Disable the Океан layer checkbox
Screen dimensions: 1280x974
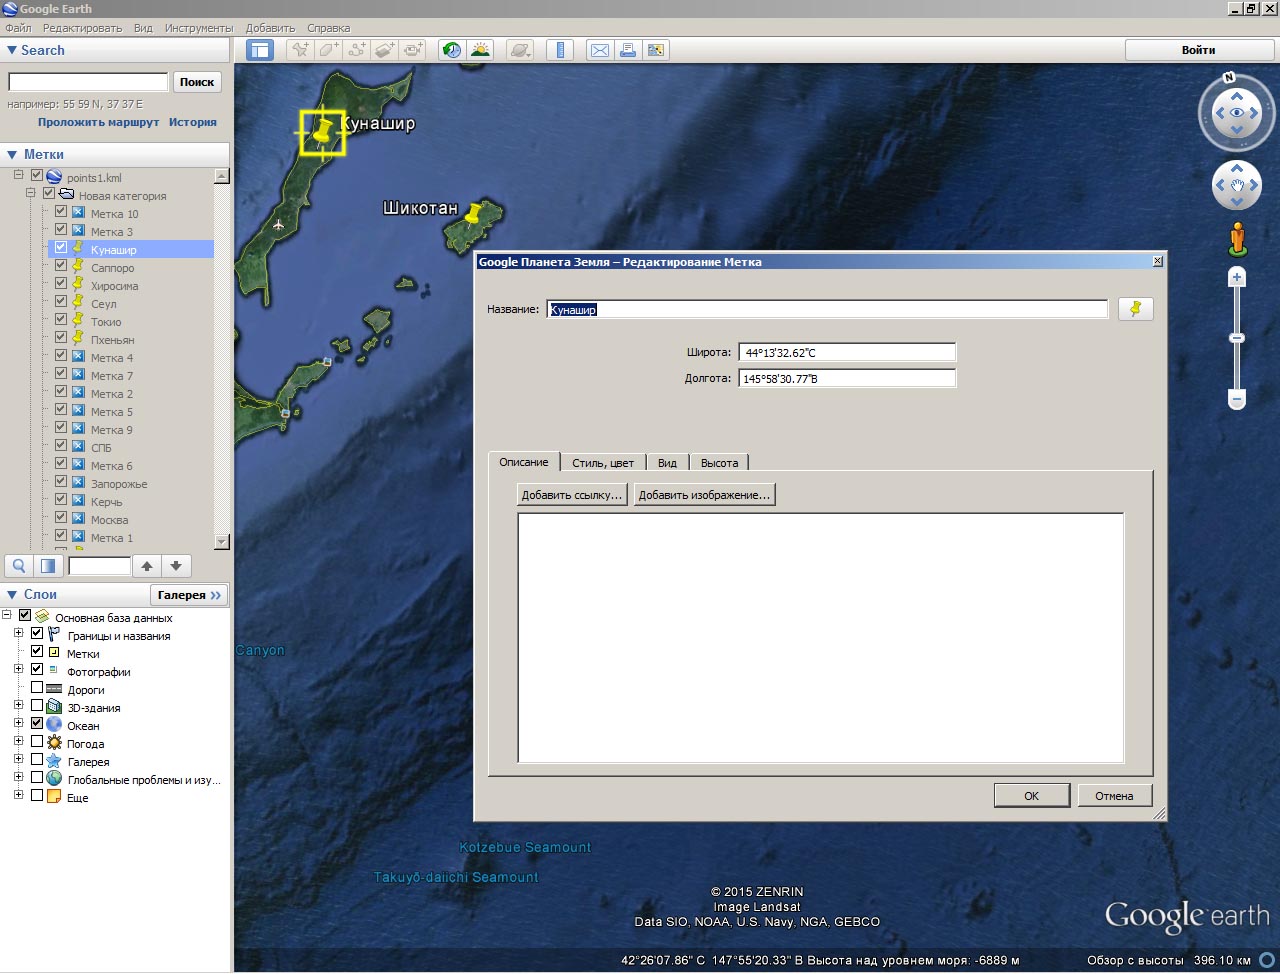click(37, 724)
